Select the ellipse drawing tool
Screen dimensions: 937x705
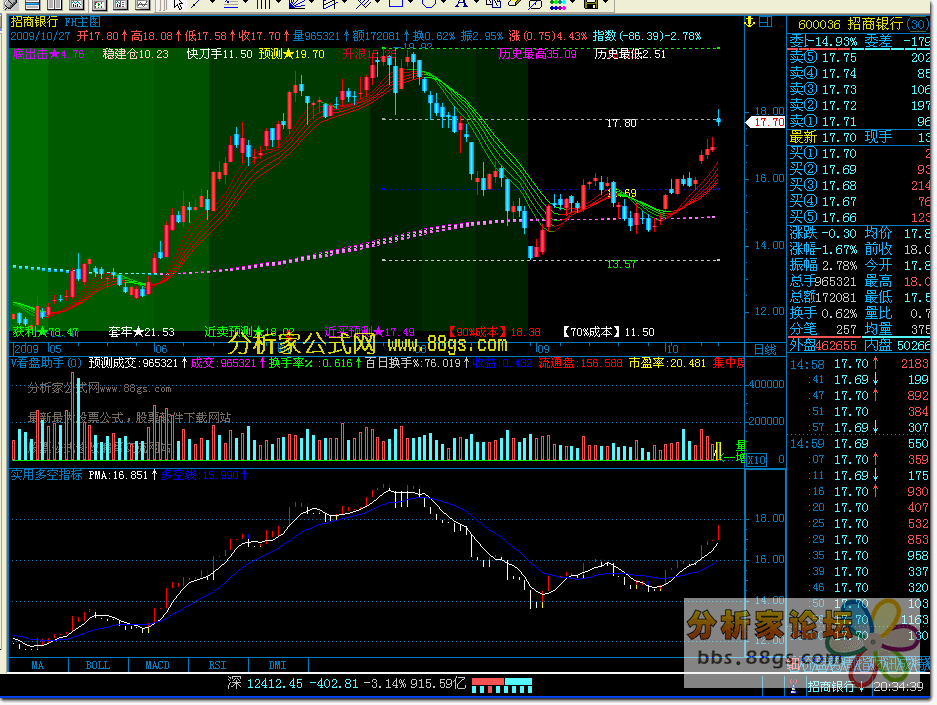tap(428, 4)
